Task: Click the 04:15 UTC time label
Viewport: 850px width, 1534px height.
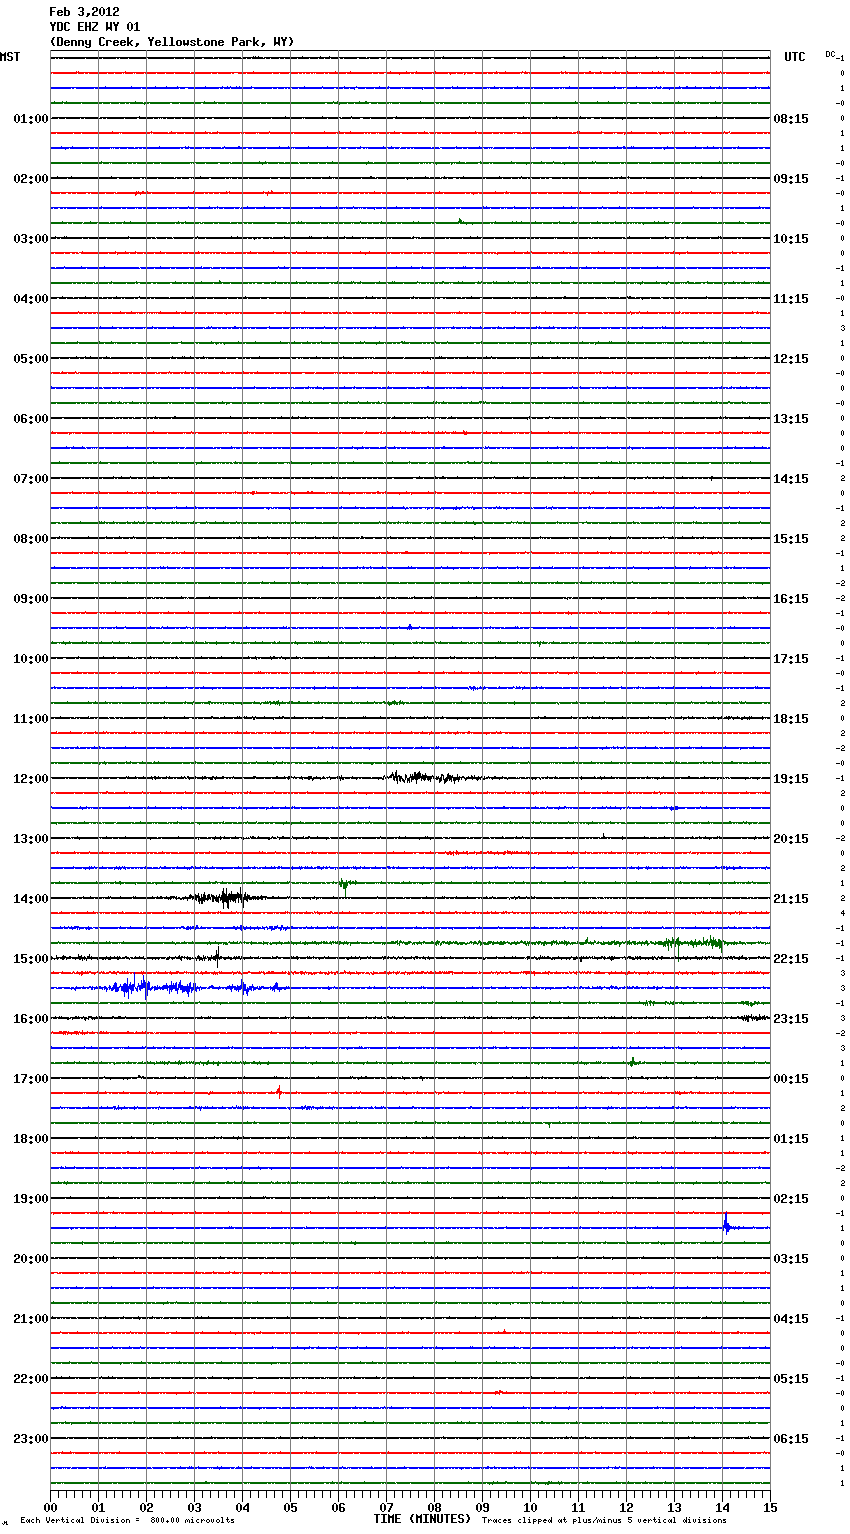Action: (791, 1318)
